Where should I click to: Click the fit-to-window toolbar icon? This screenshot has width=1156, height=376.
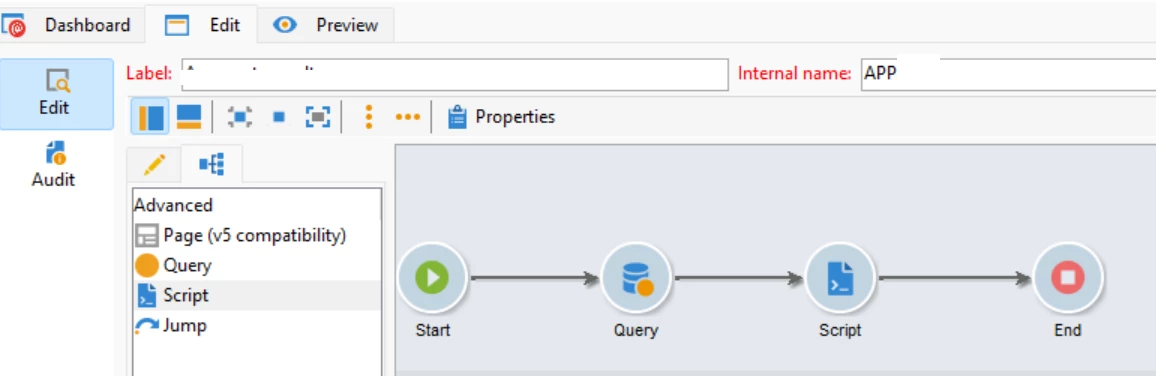[x=318, y=116]
